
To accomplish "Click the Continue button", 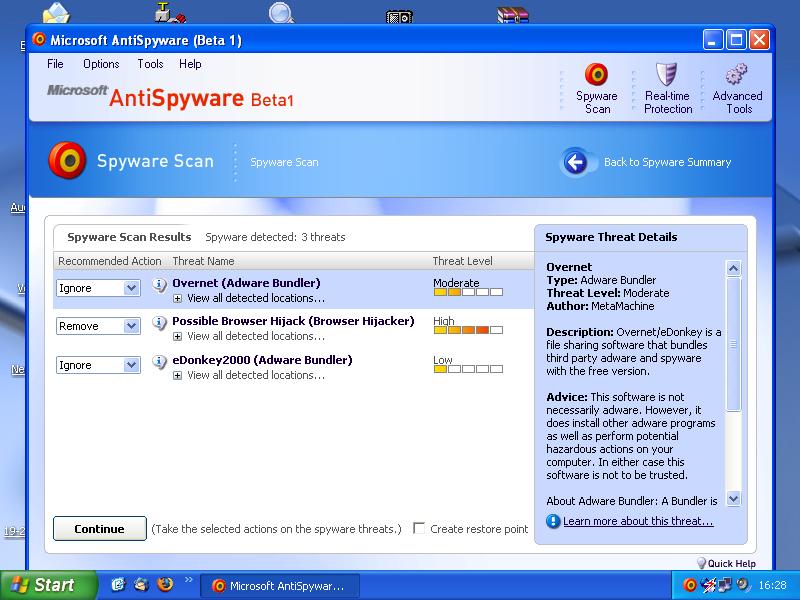I will (x=99, y=529).
